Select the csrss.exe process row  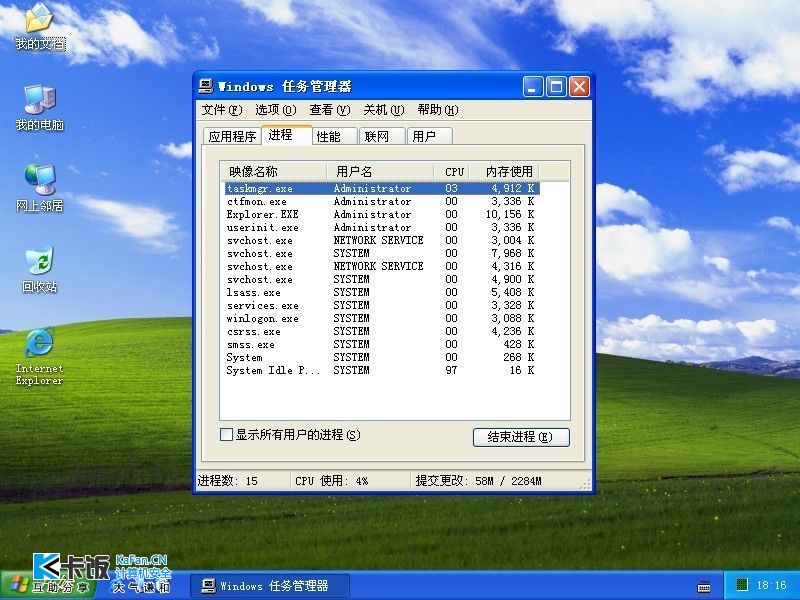point(382,332)
